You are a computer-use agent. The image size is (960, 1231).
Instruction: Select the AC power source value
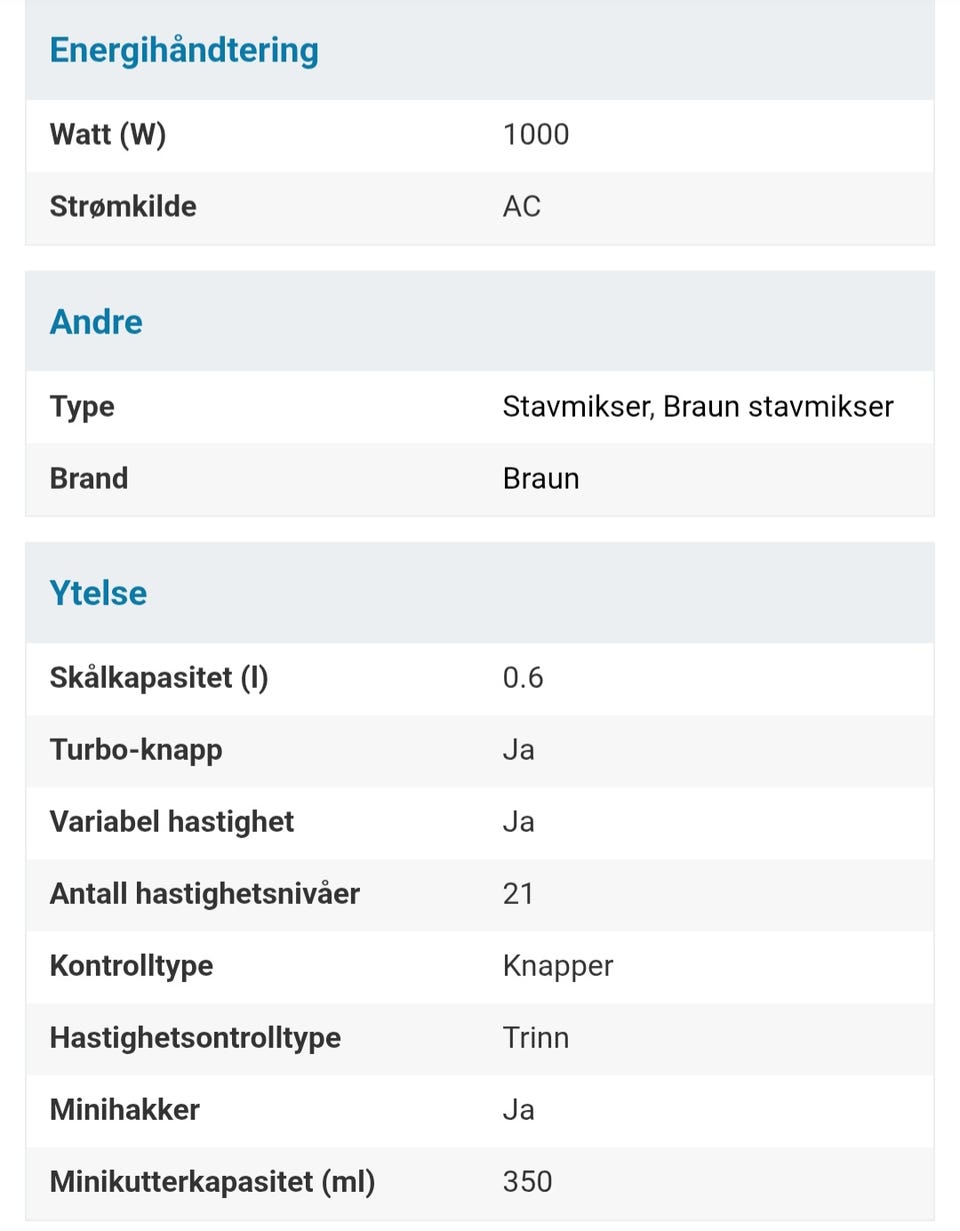tap(522, 206)
